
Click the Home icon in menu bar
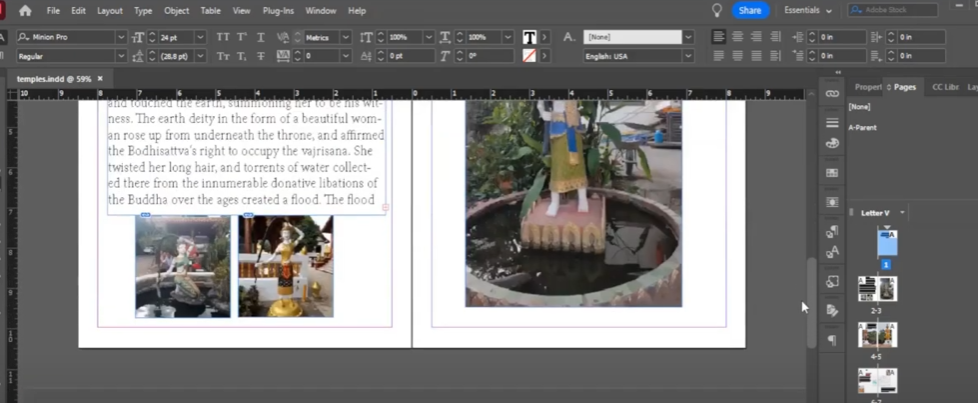[x=25, y=10]
